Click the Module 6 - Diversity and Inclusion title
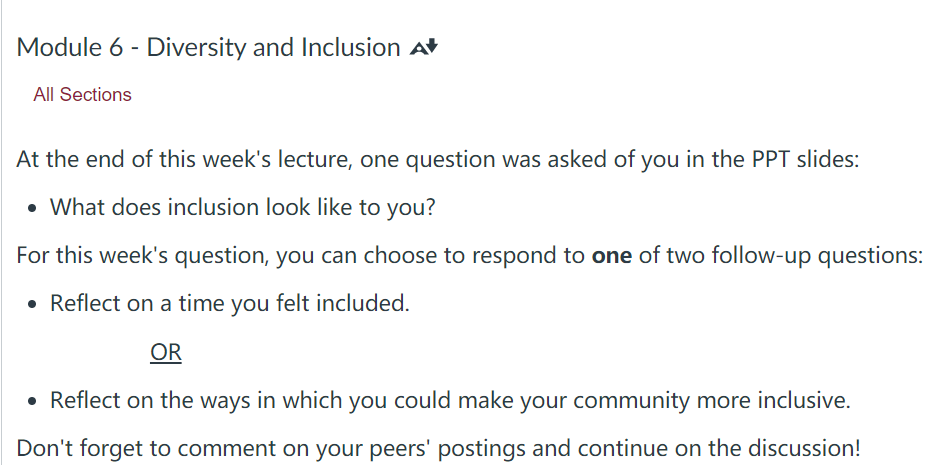 tap(208, 47)
